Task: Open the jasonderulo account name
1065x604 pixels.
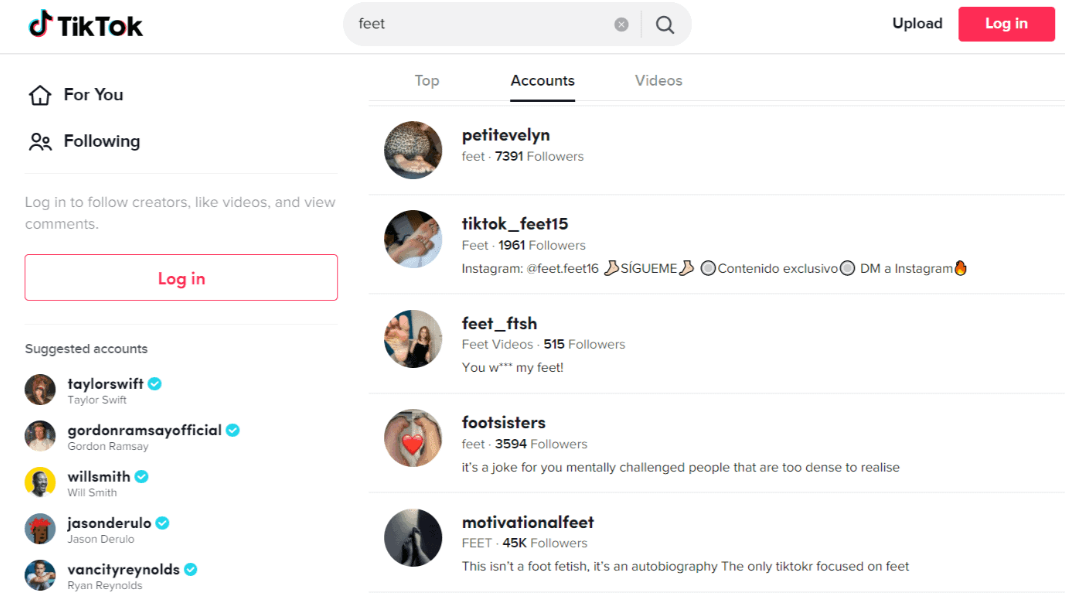Action: pos(109,523)
